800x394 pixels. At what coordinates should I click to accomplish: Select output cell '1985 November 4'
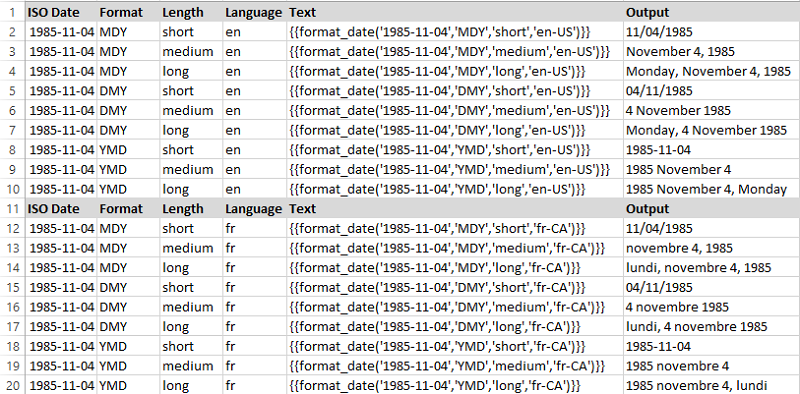point(711,169)
